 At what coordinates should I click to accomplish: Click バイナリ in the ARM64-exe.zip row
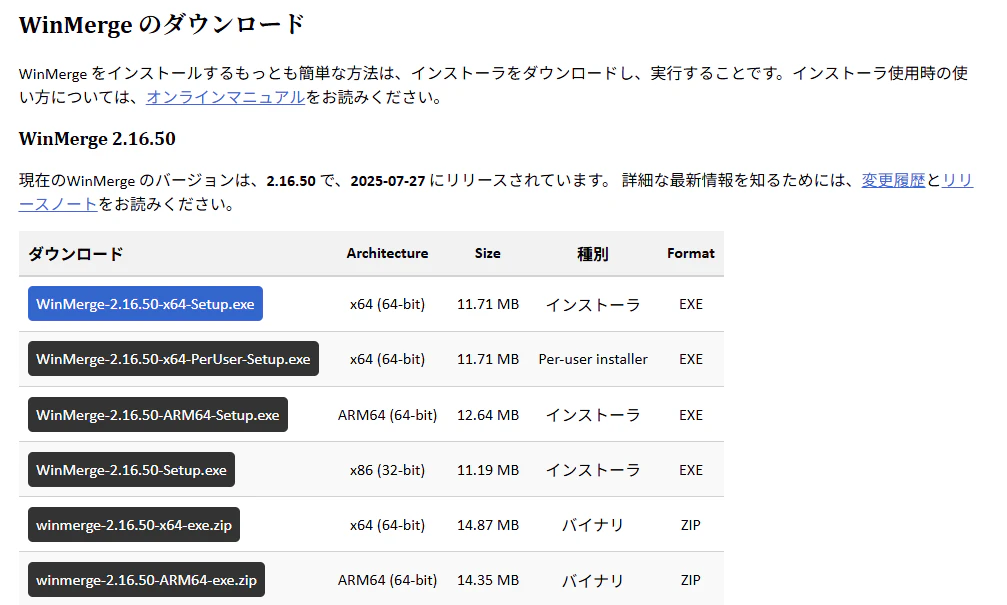pyautogui.click(x=593, y=581)
